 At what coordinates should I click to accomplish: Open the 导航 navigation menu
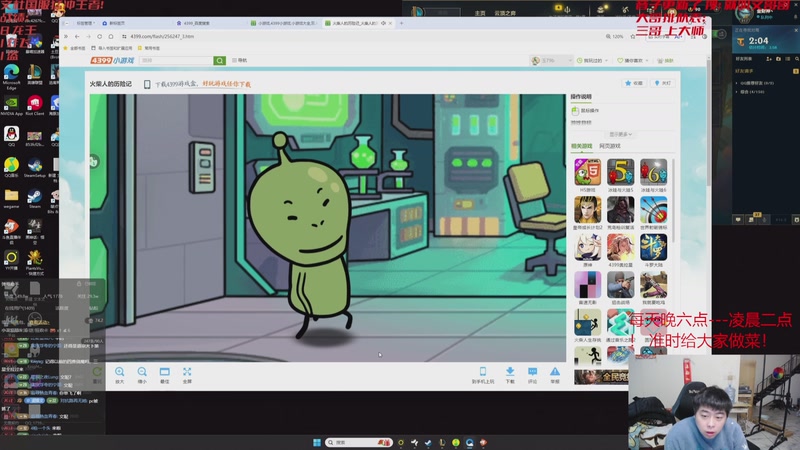[x=239, y=60]
